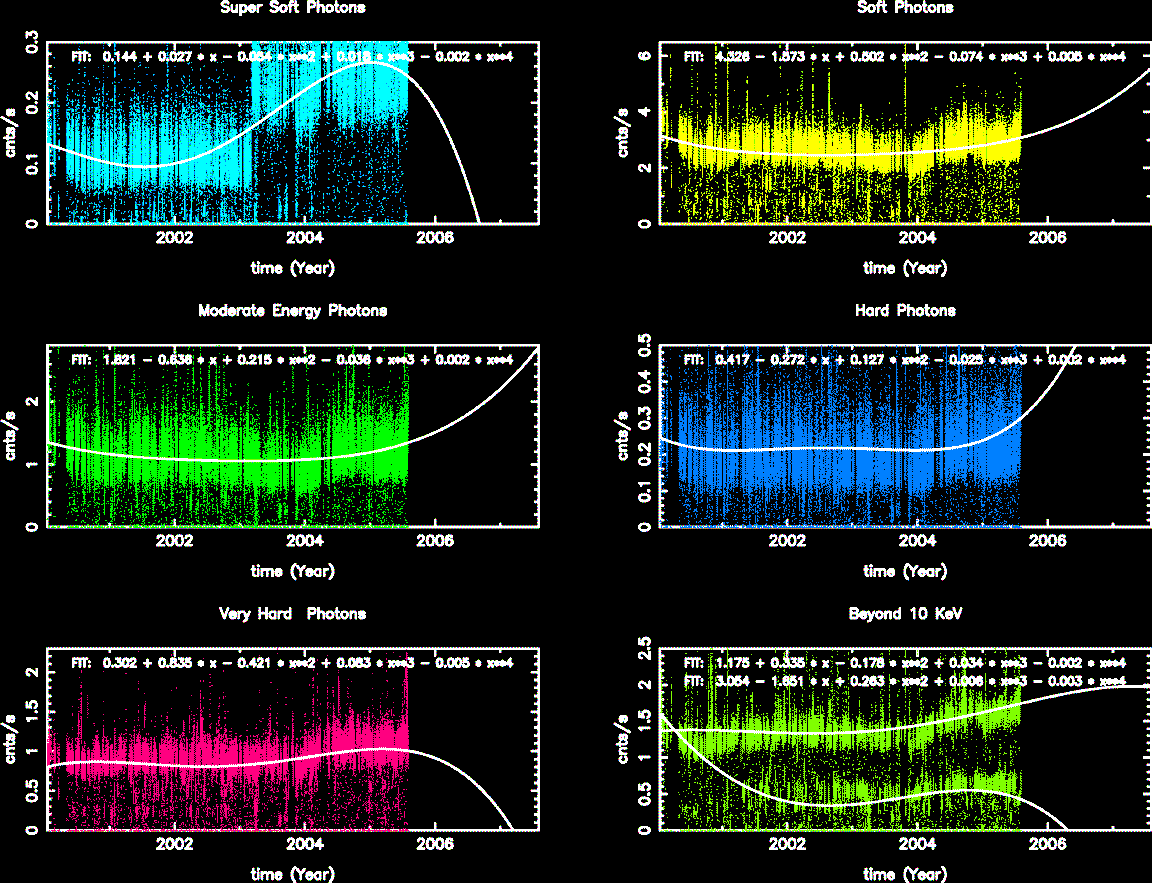Viewport: 1152px width, 883px height.
Task: Click the 2004 tick label under Very Hard Photons
Action: click(x=305, y=845)
